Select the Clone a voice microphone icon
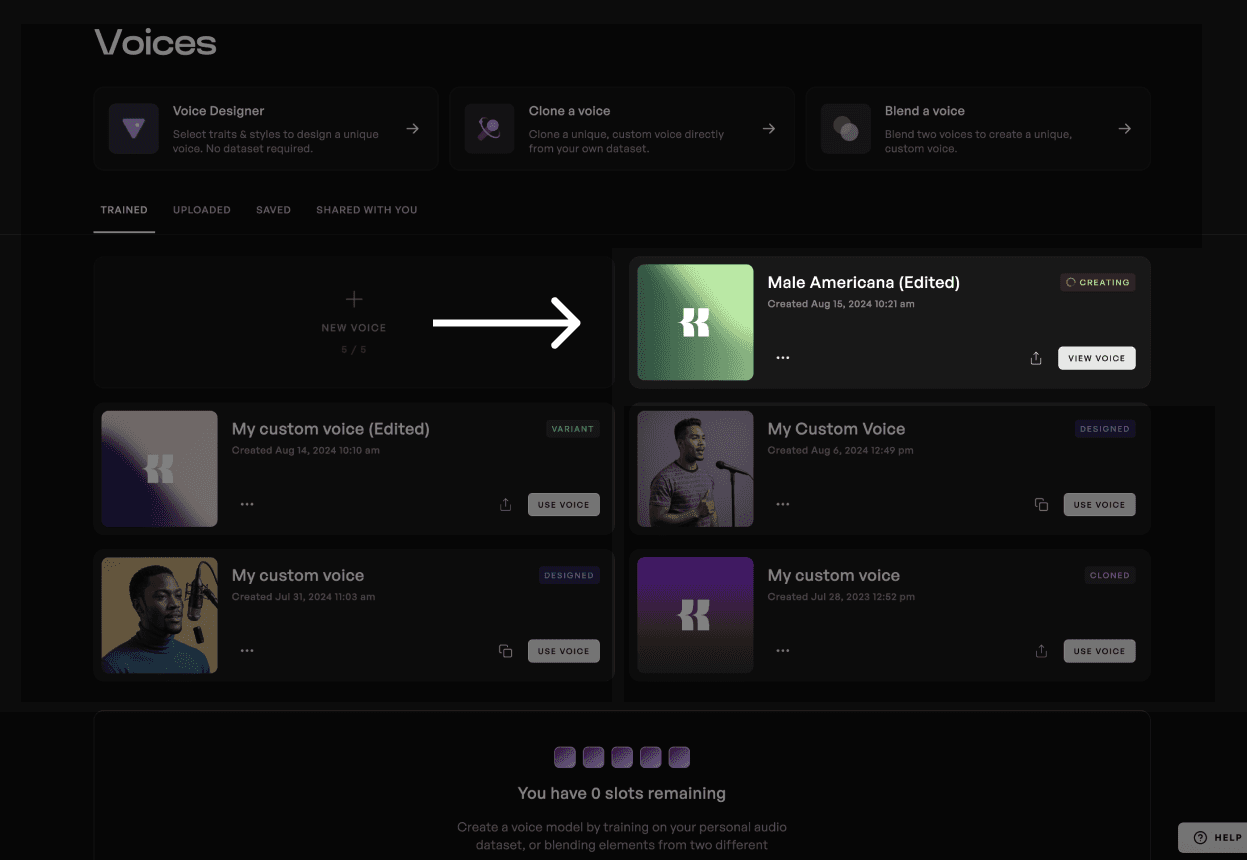The width and height of the screenshot is (1247, 860). (490, 129)
